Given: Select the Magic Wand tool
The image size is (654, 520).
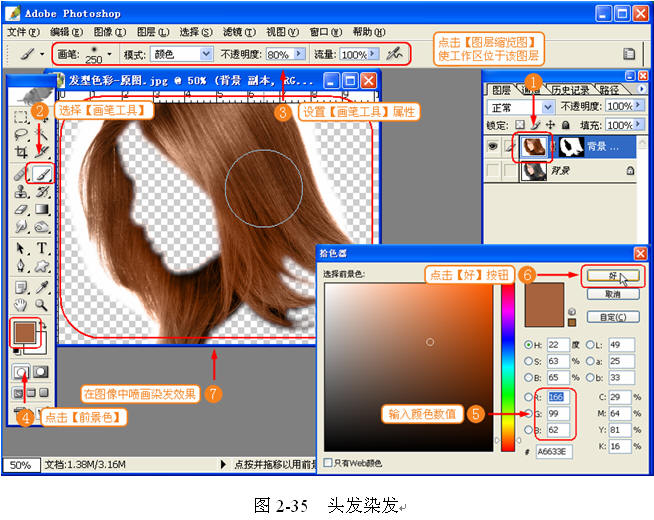Looking at the screenshot, I should point(42,134).
